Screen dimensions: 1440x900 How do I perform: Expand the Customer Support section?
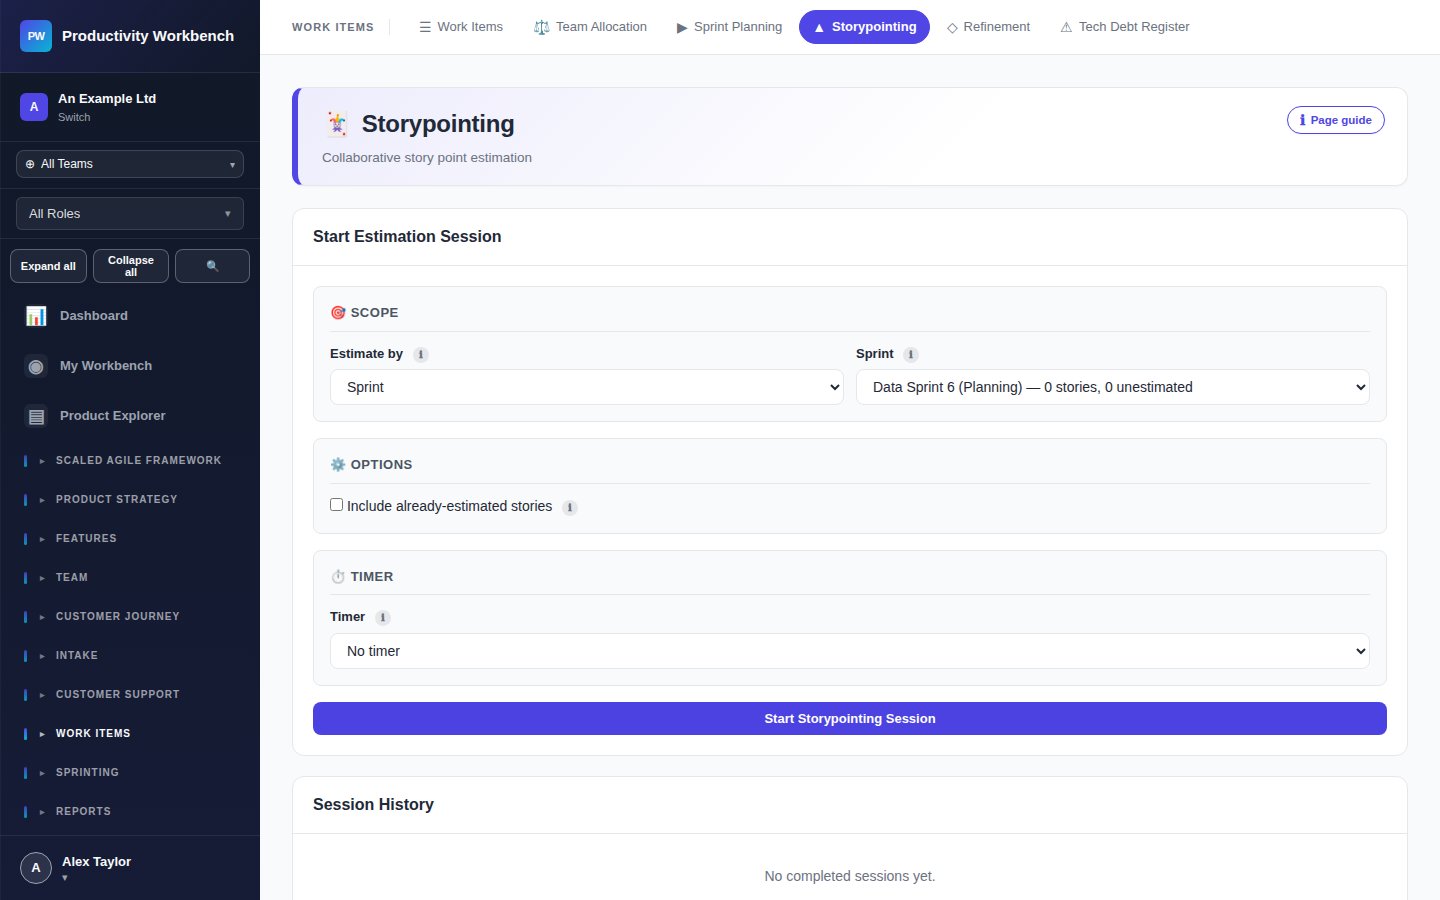(130, 695)
